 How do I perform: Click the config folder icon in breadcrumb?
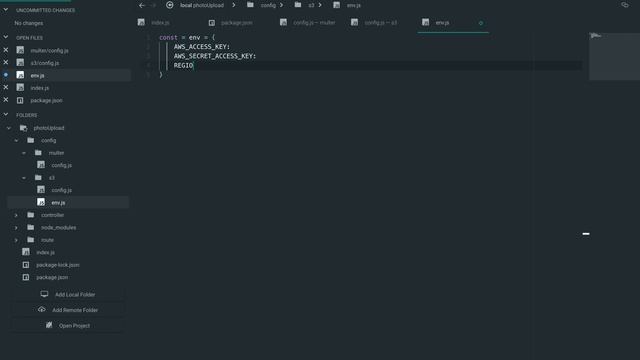click(x=250, y=5)
